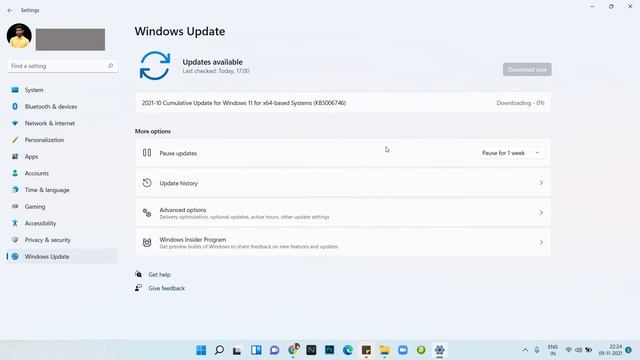Click the green round app on the taskbar
This screenshot has width=640, height=360.
point(421,350)
